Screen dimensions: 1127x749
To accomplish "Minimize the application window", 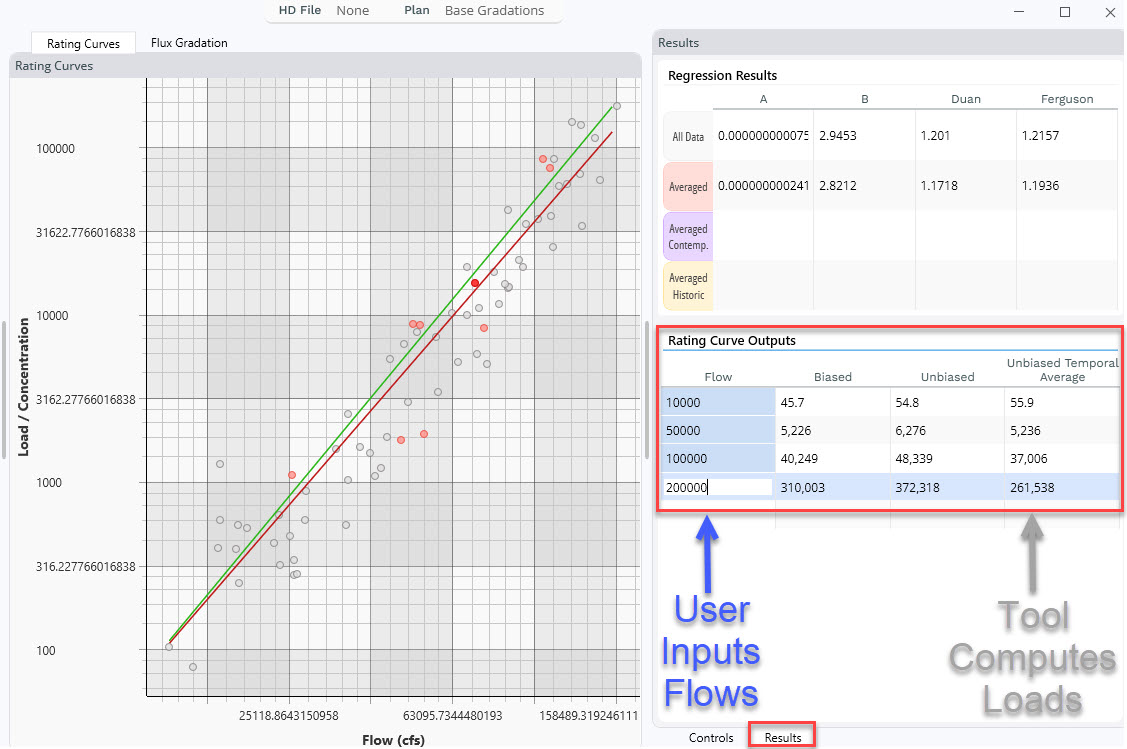I will (x=1019, y=12).
